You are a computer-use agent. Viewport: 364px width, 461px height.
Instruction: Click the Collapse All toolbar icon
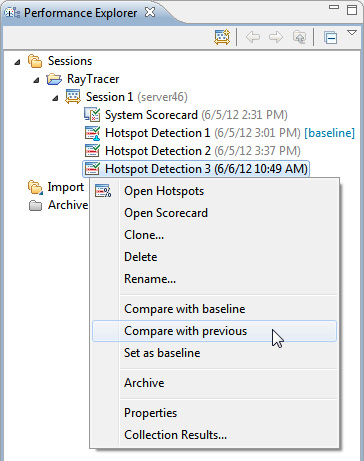click(330, 37)
